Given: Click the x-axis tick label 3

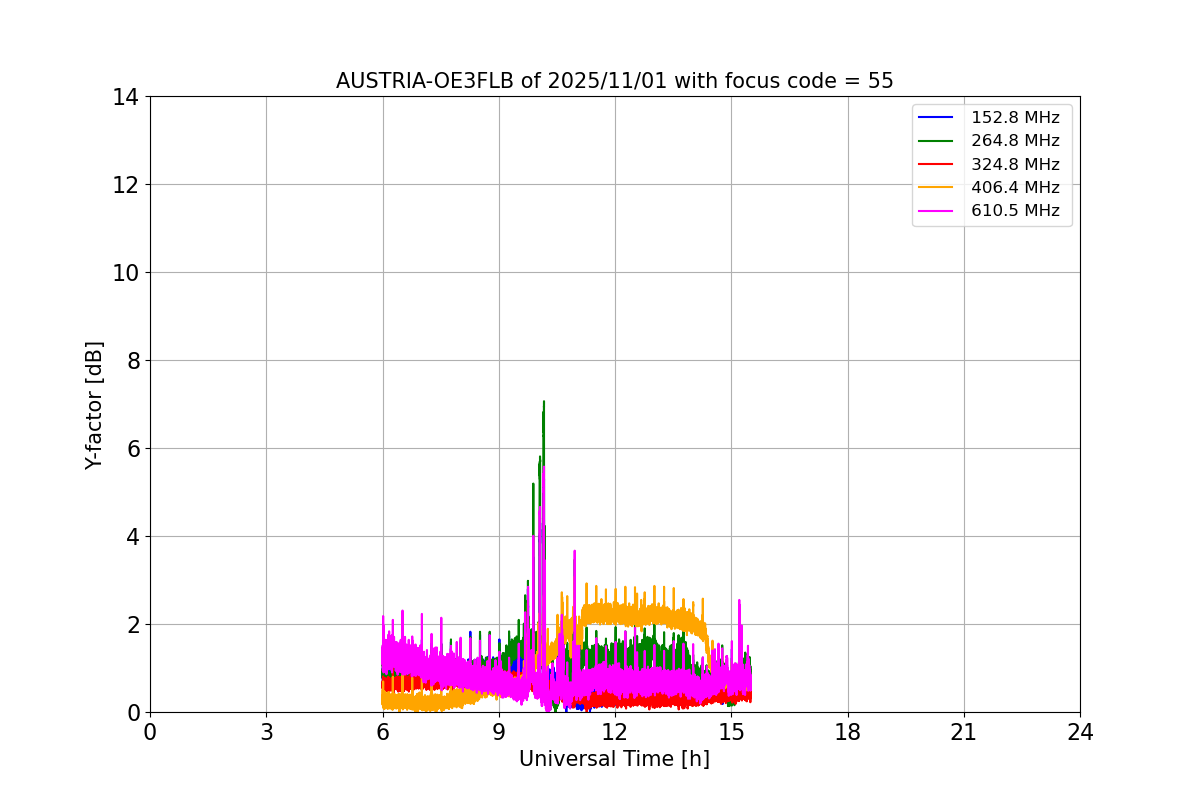Looking at the screenshot, I should (266, 732).
